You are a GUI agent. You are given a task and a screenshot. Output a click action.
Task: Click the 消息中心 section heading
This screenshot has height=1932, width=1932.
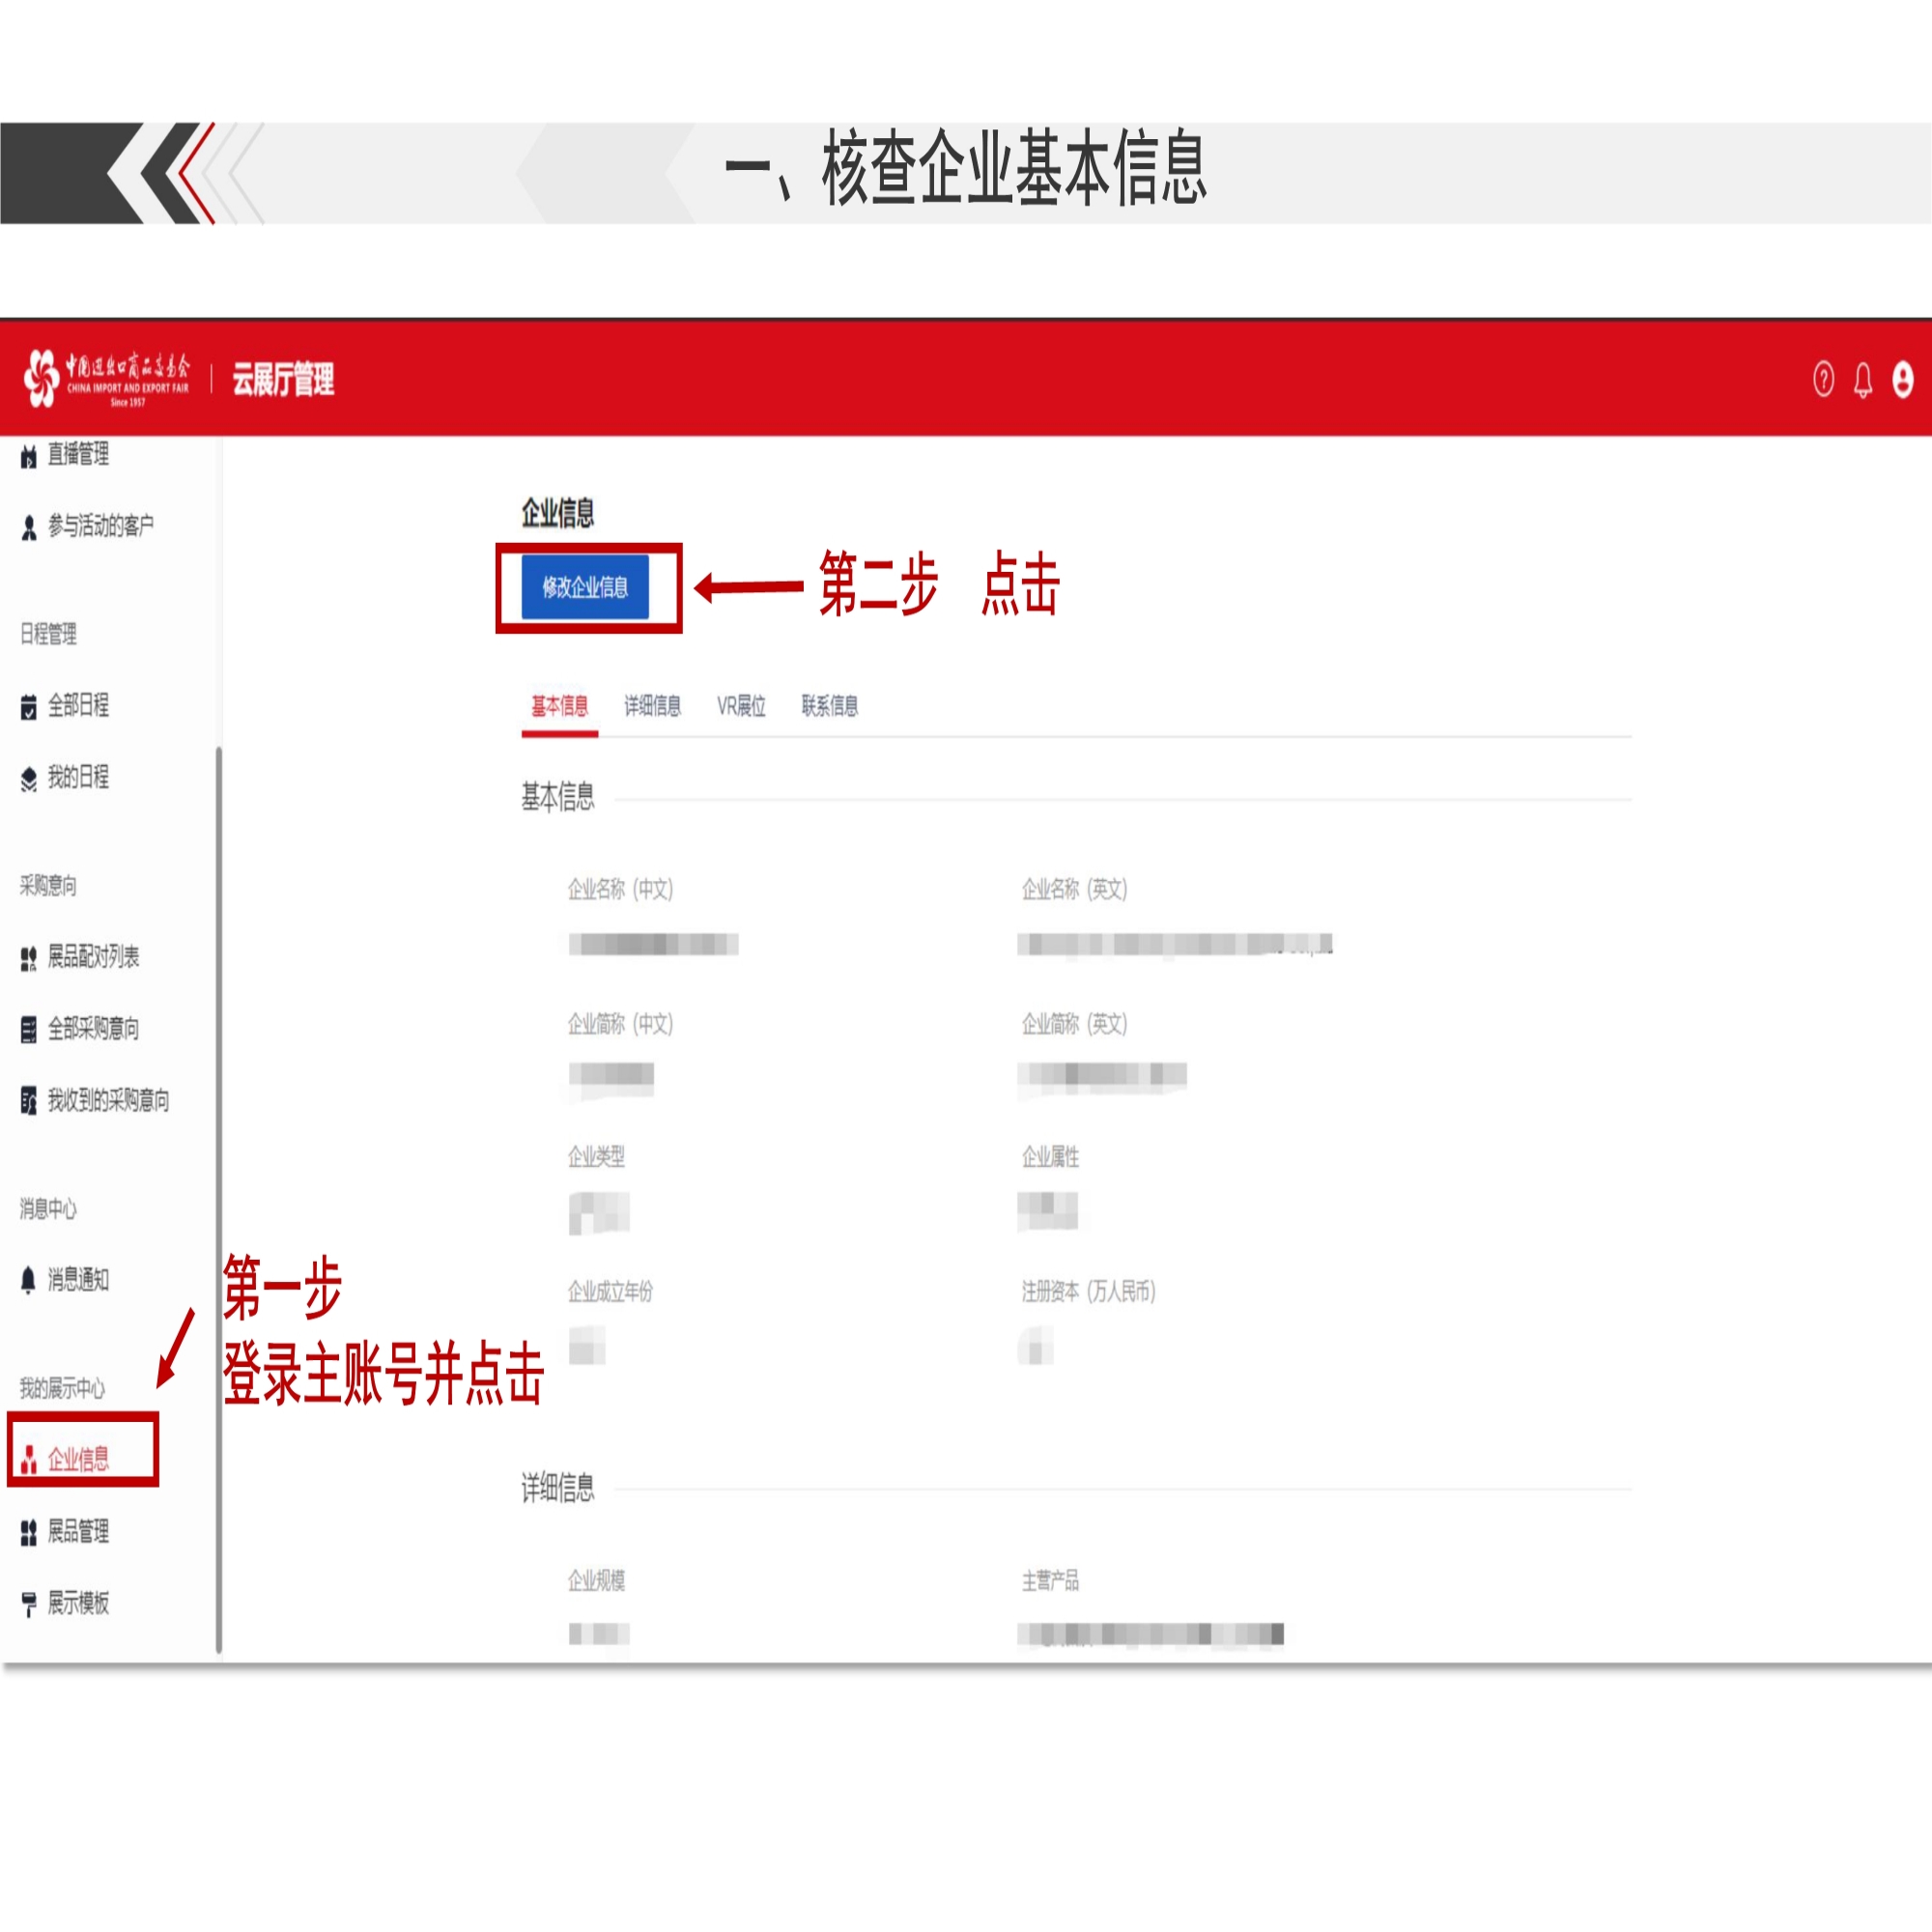49,1210
